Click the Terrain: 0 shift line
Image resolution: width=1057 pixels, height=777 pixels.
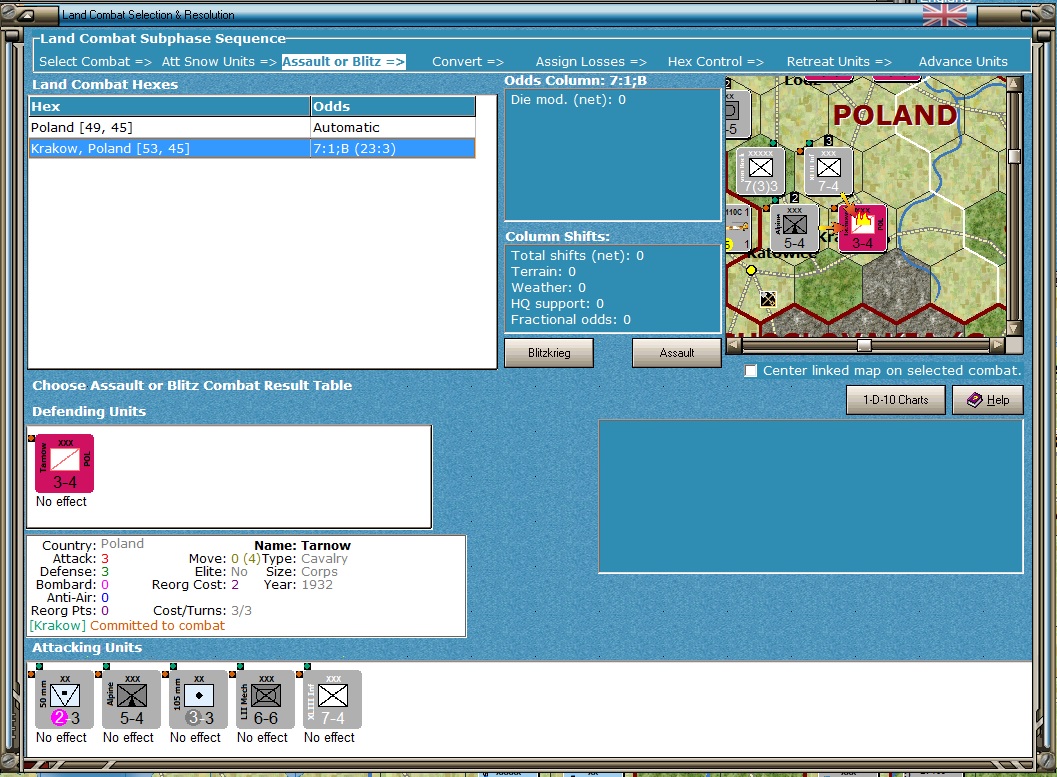(x=543, y=272)
